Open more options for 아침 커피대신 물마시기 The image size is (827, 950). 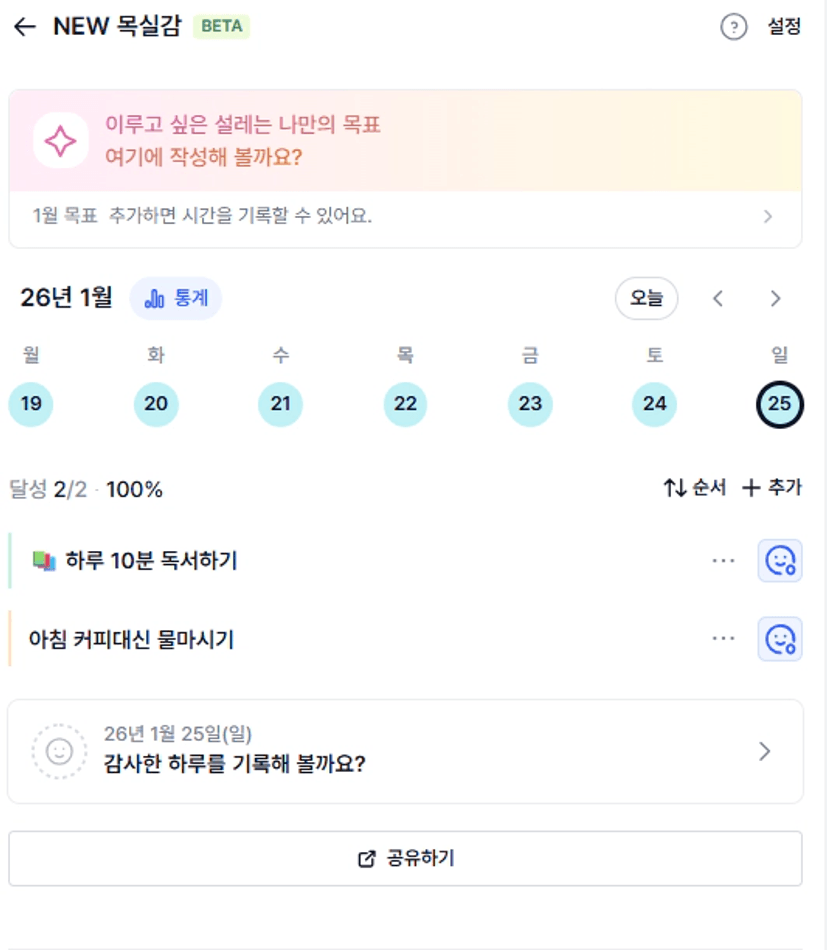[723, 639]
